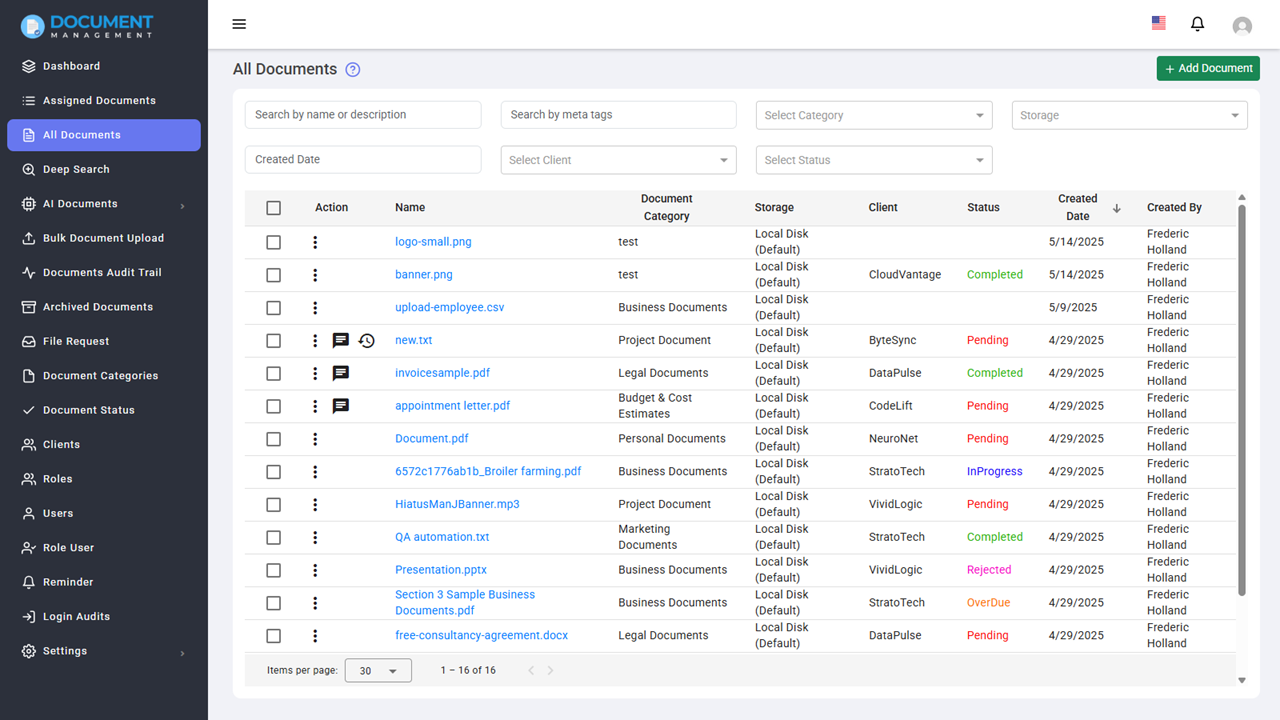Open the actions menu for banner.png
This screenshot has width=1280, height=720.
[315, 275]
